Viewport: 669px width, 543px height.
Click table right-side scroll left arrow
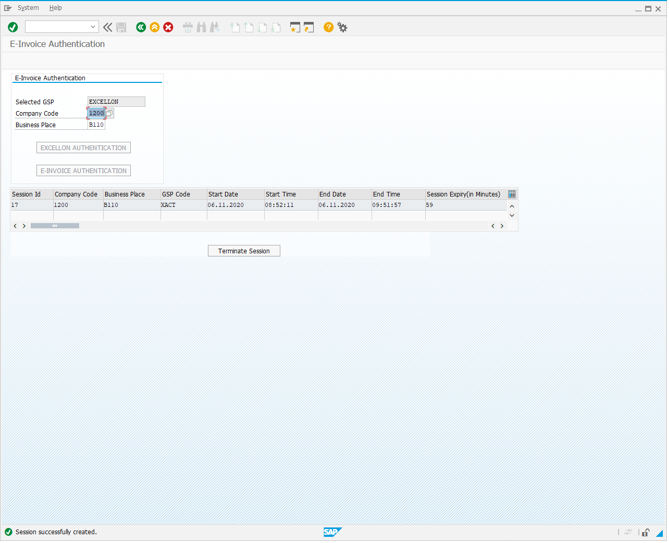(x=493, y=226)
